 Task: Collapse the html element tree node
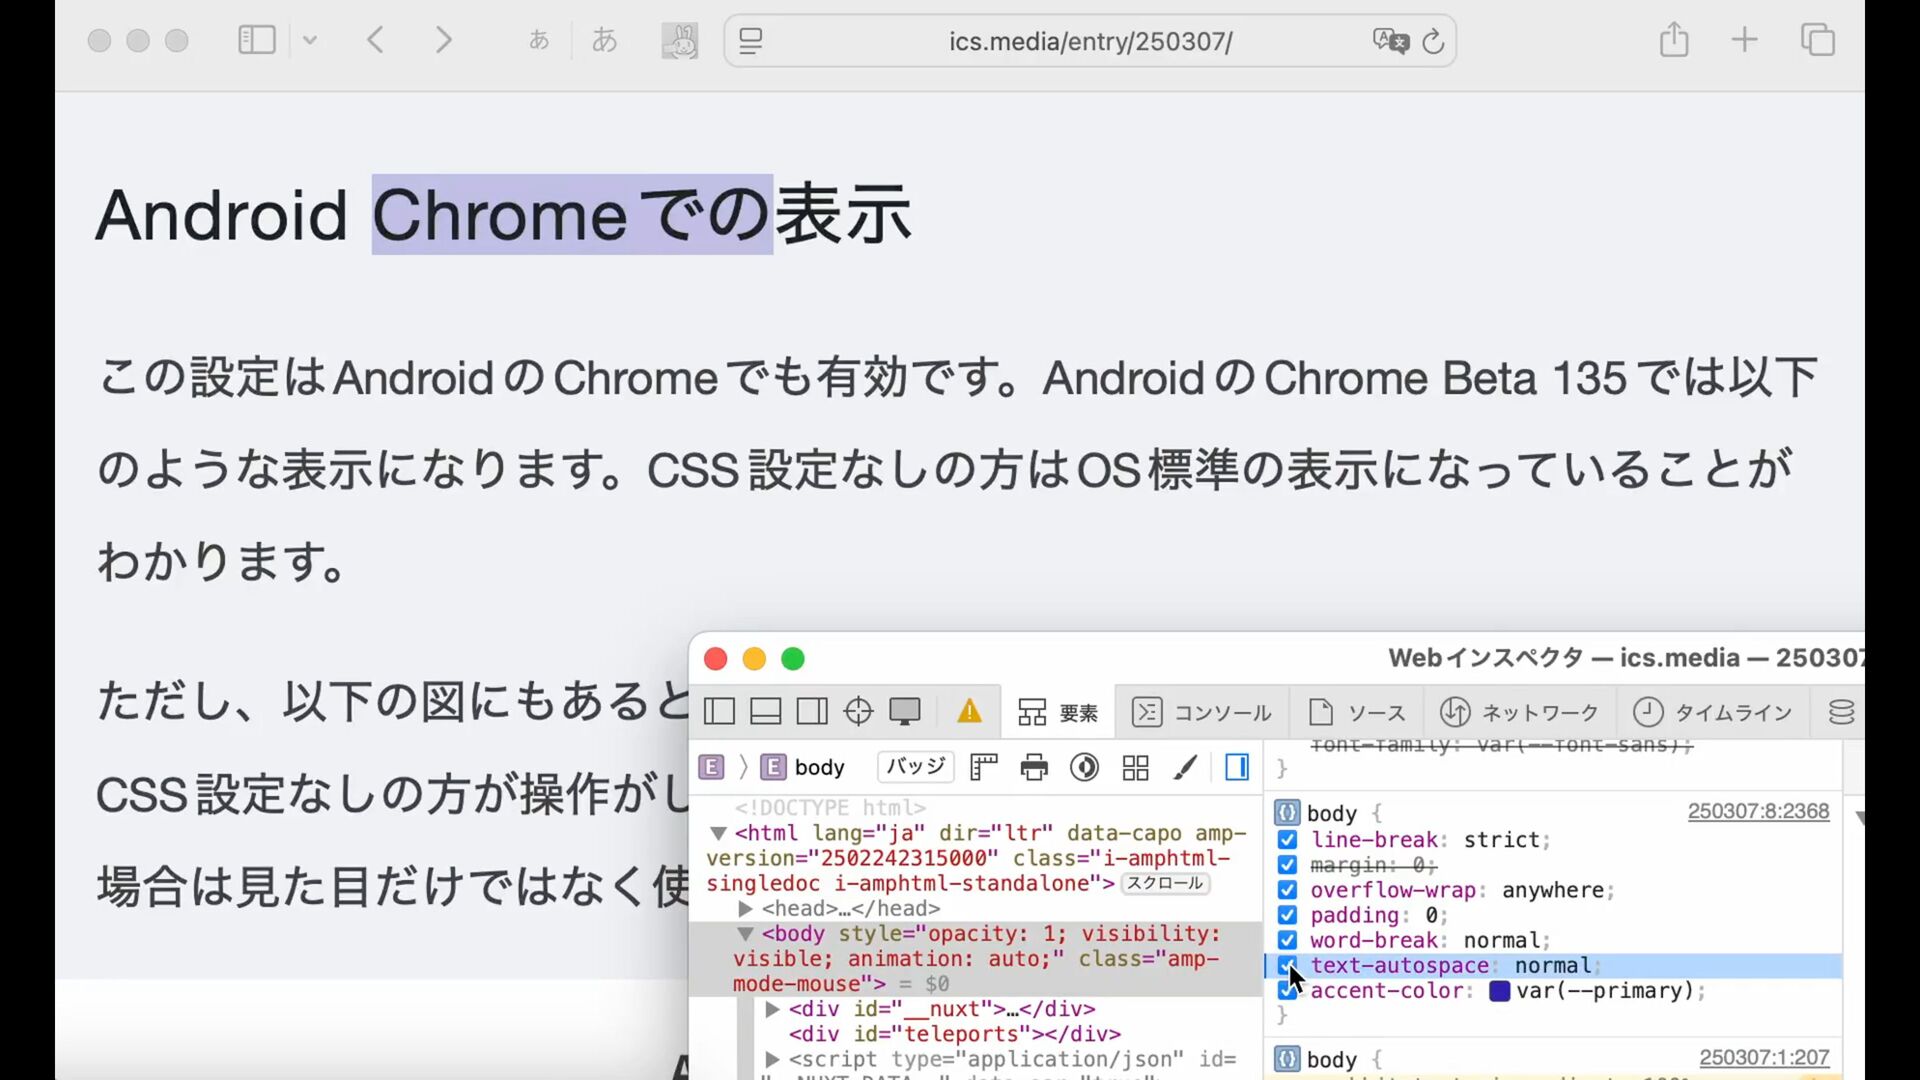(x=718, y=833)
